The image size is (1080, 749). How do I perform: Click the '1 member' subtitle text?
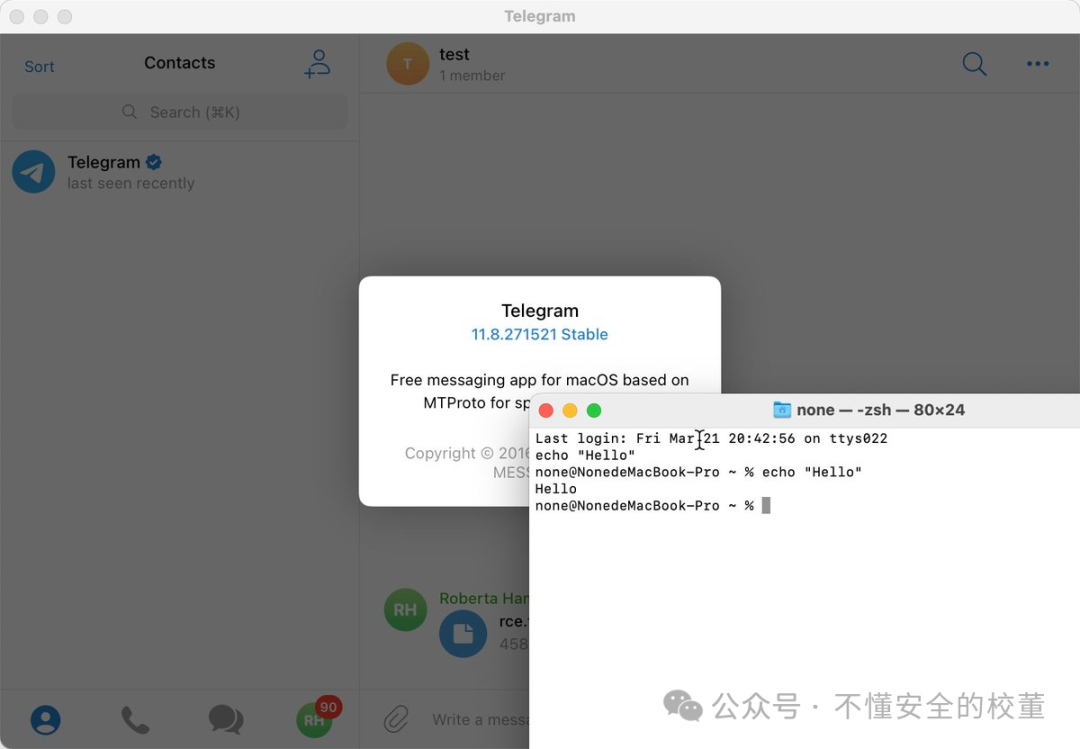(472, 76)
